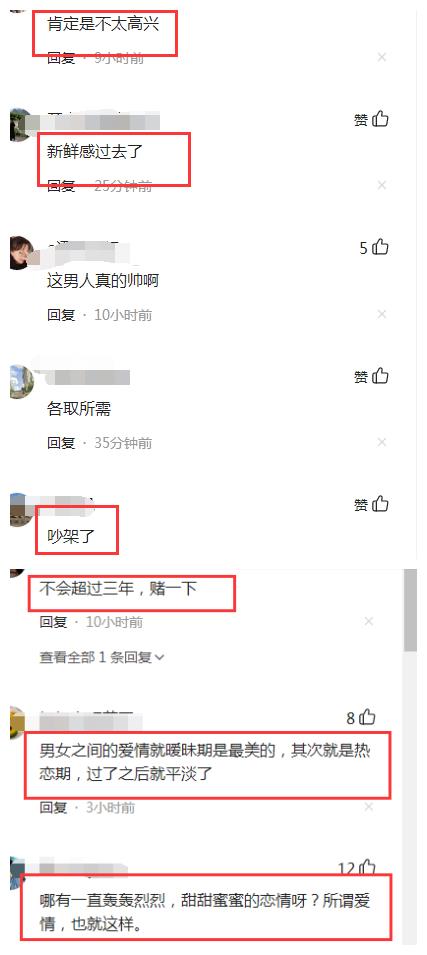Open avatar of '各取所需' commenter
This screenshot has width=427, height=955.
coord(22,381)
